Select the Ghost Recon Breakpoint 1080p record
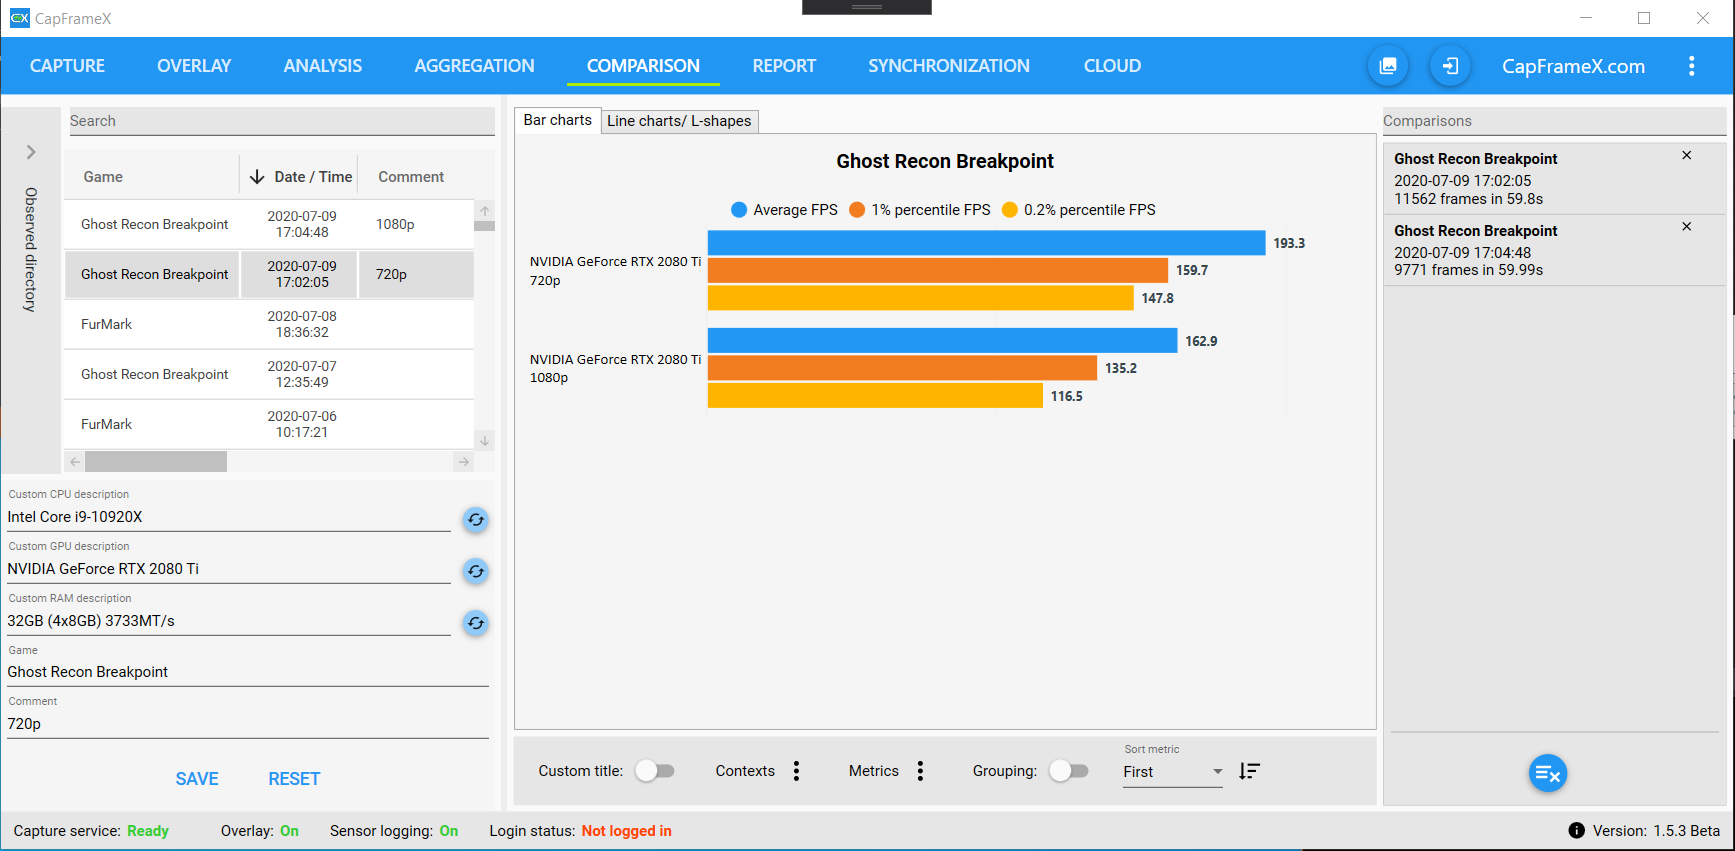This screenshot has height=851, width=1735. [x=269, y=224]
